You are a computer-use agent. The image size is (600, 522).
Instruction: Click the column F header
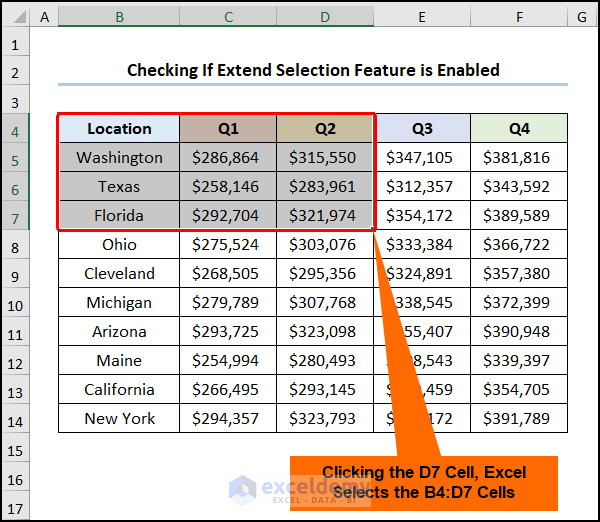(x=519, y=17)
